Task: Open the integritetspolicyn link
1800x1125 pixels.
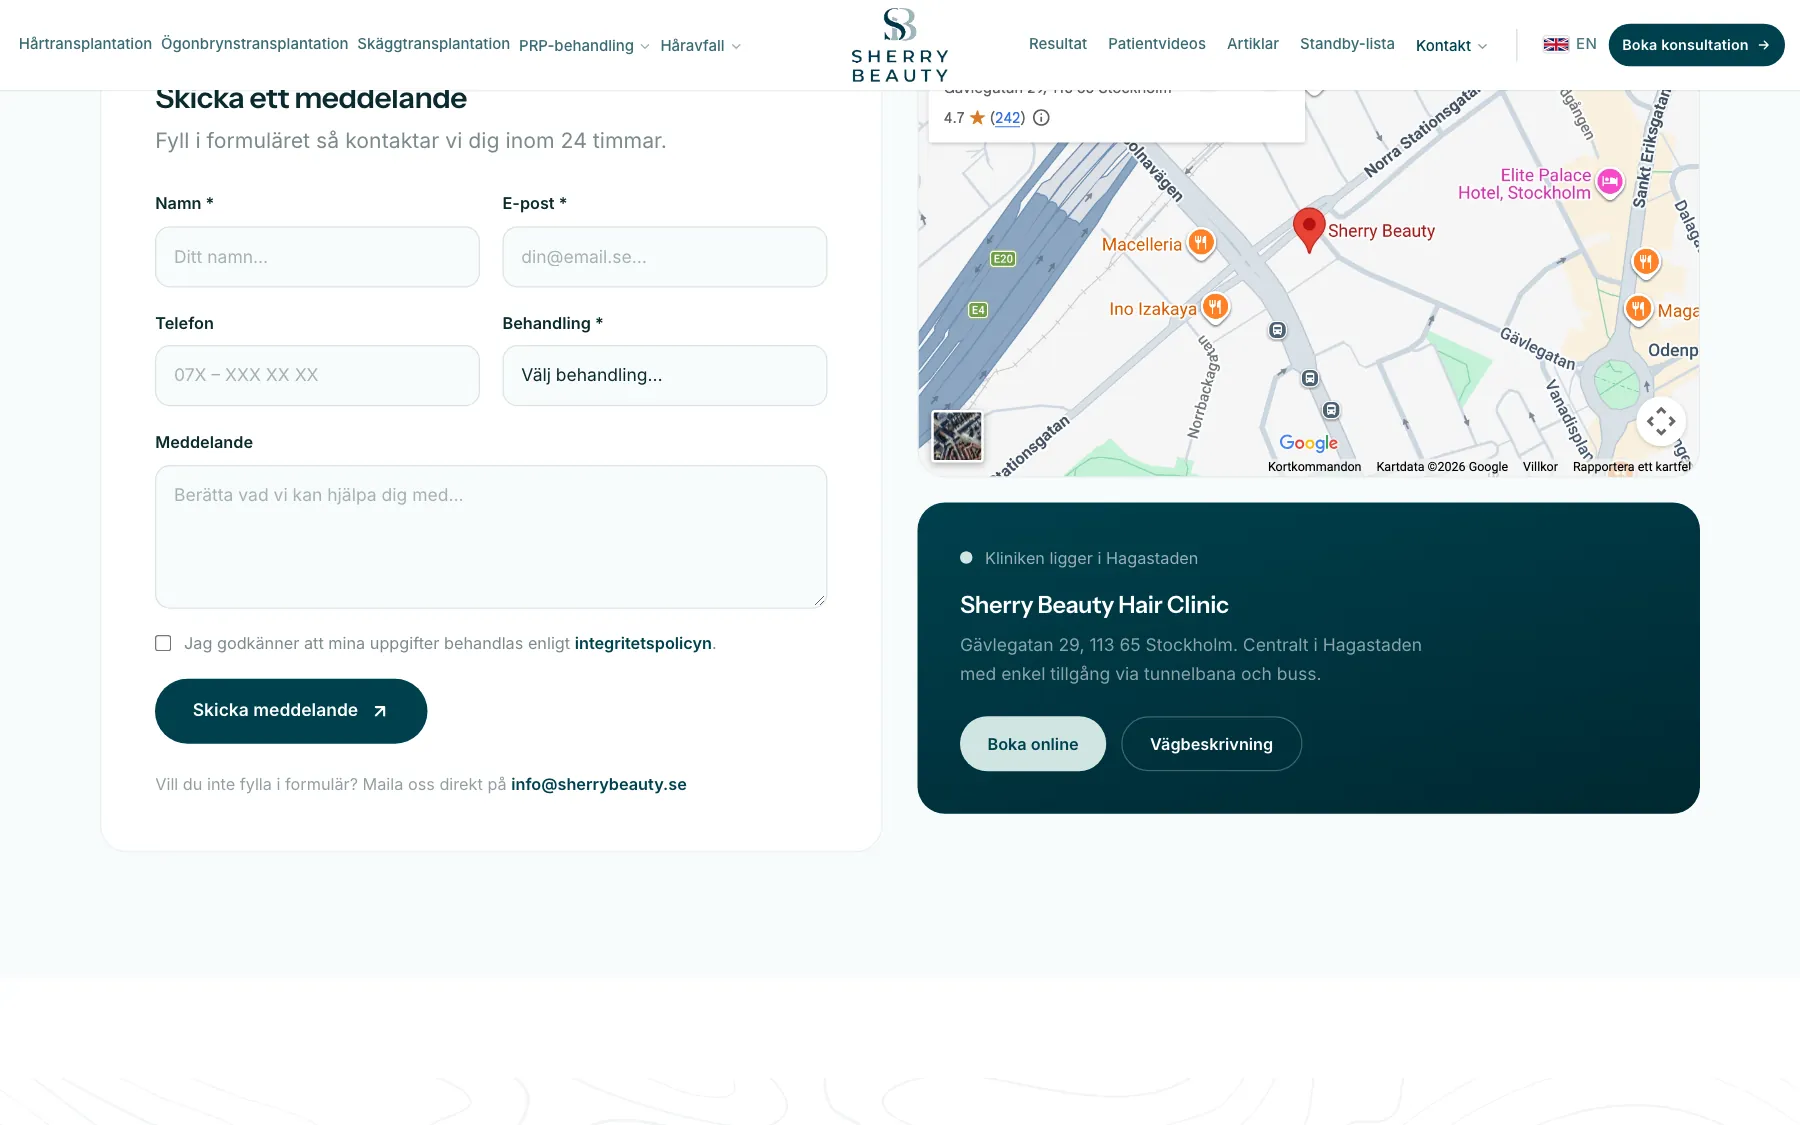Action: tap(643, 643)
